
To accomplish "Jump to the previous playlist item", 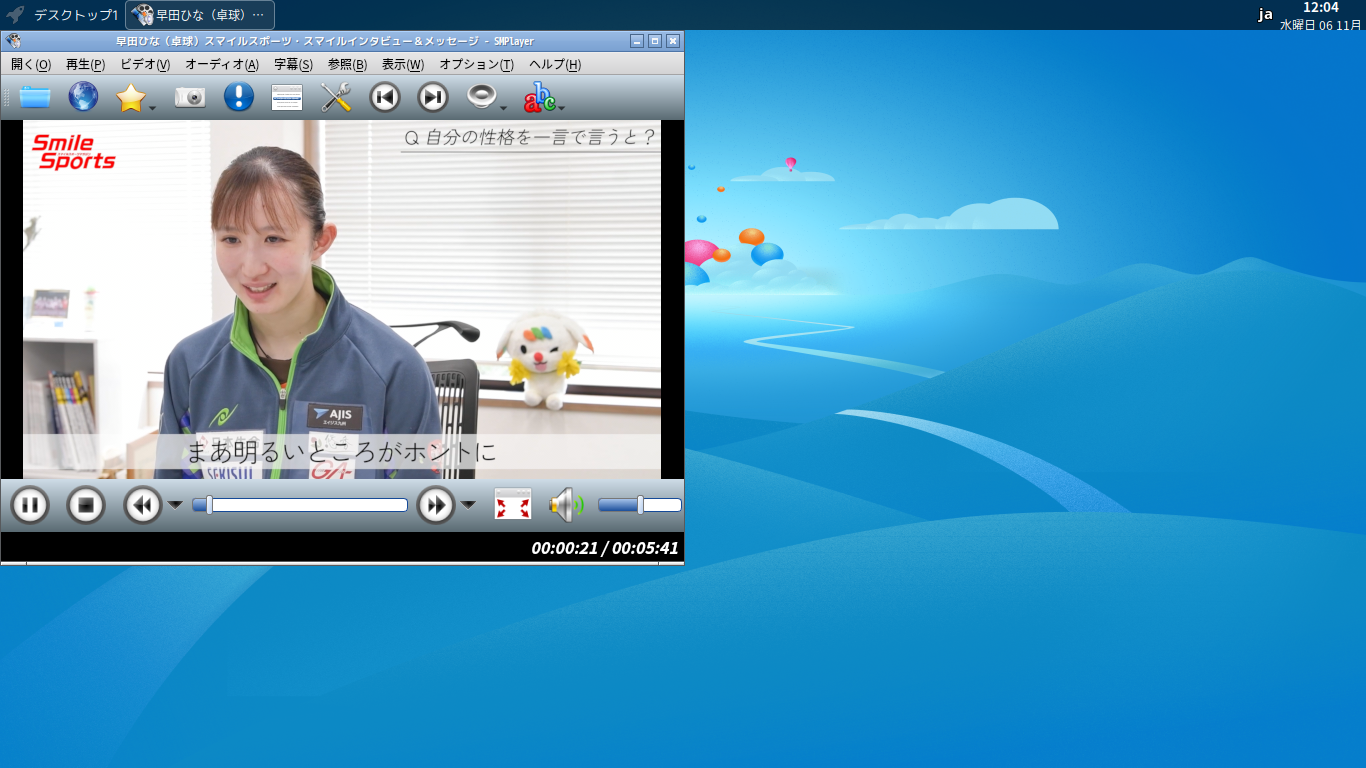I will pyautogui.click(x=385, y=97).
